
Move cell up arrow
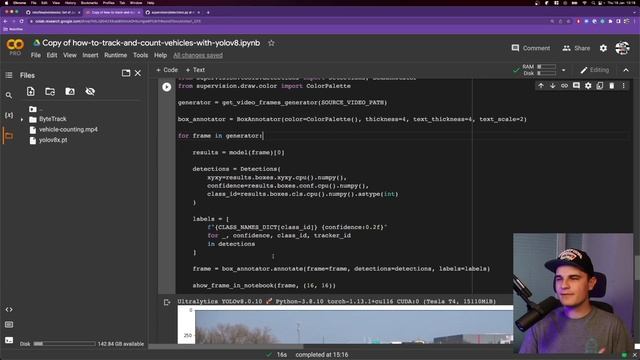541,86
